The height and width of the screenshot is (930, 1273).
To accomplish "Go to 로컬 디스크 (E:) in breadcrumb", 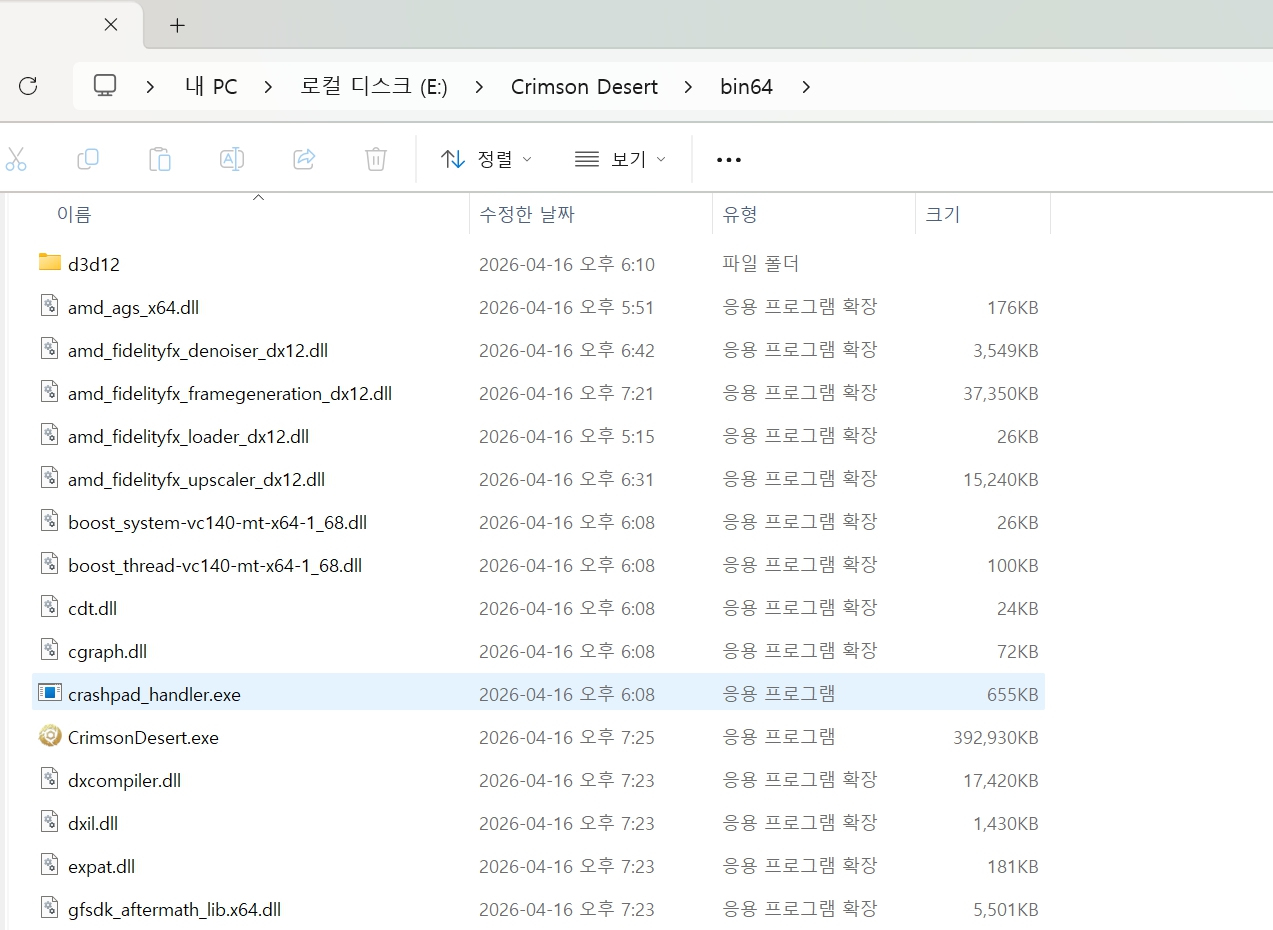I will [x=374, y=87].
